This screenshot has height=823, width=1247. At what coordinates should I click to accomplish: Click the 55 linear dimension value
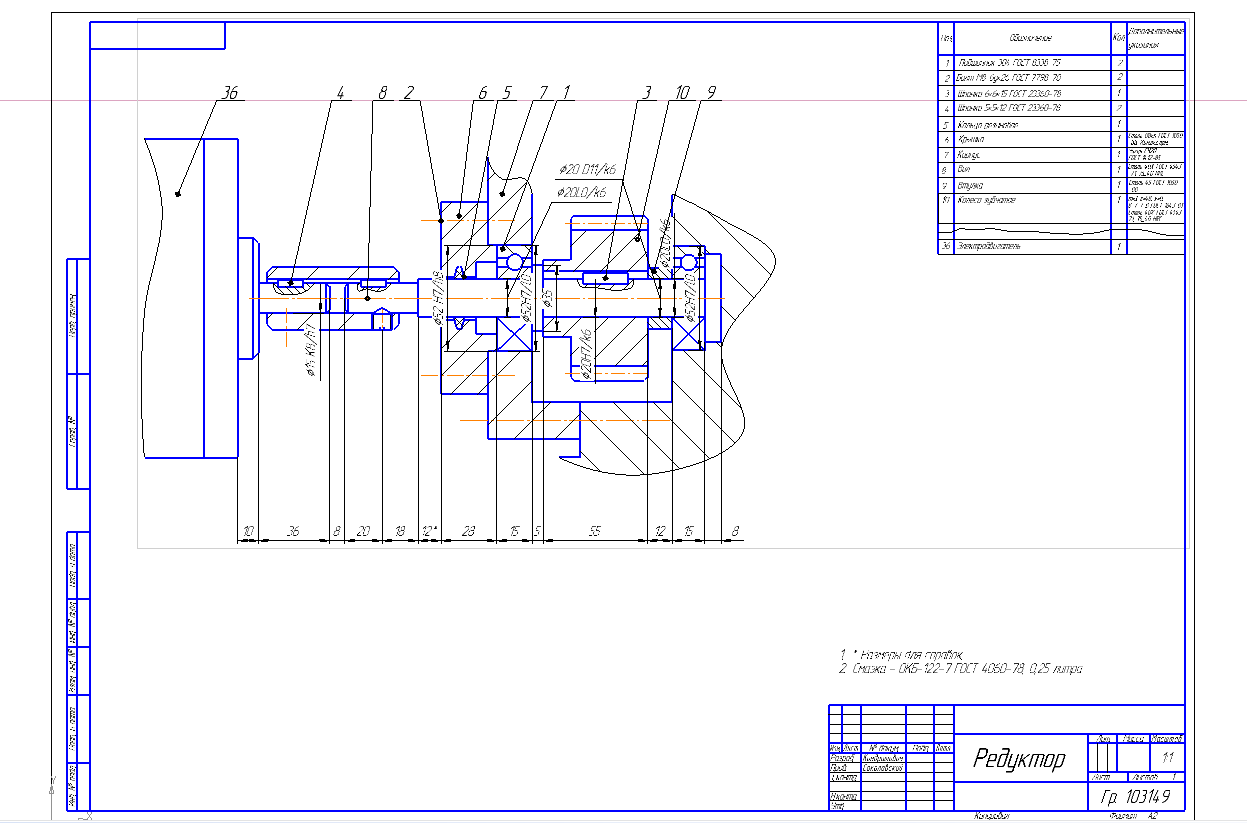pos(594,533)
